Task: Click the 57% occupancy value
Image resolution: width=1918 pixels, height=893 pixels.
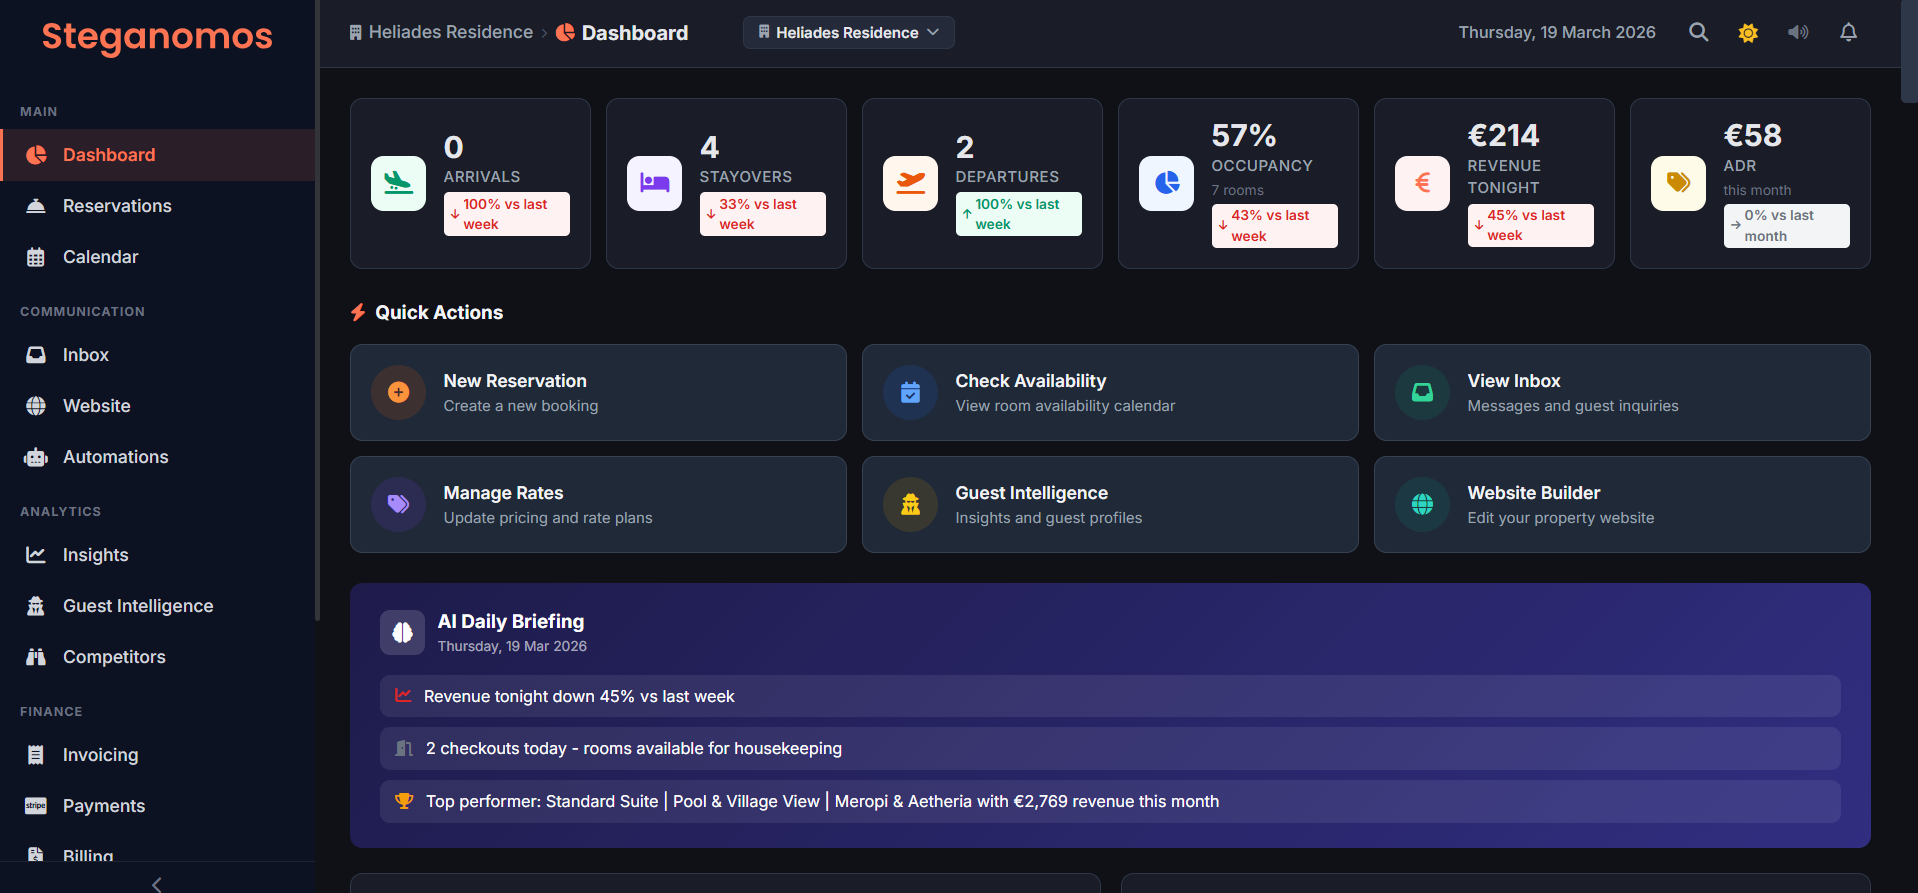Action: click(x=1244, y=135)
